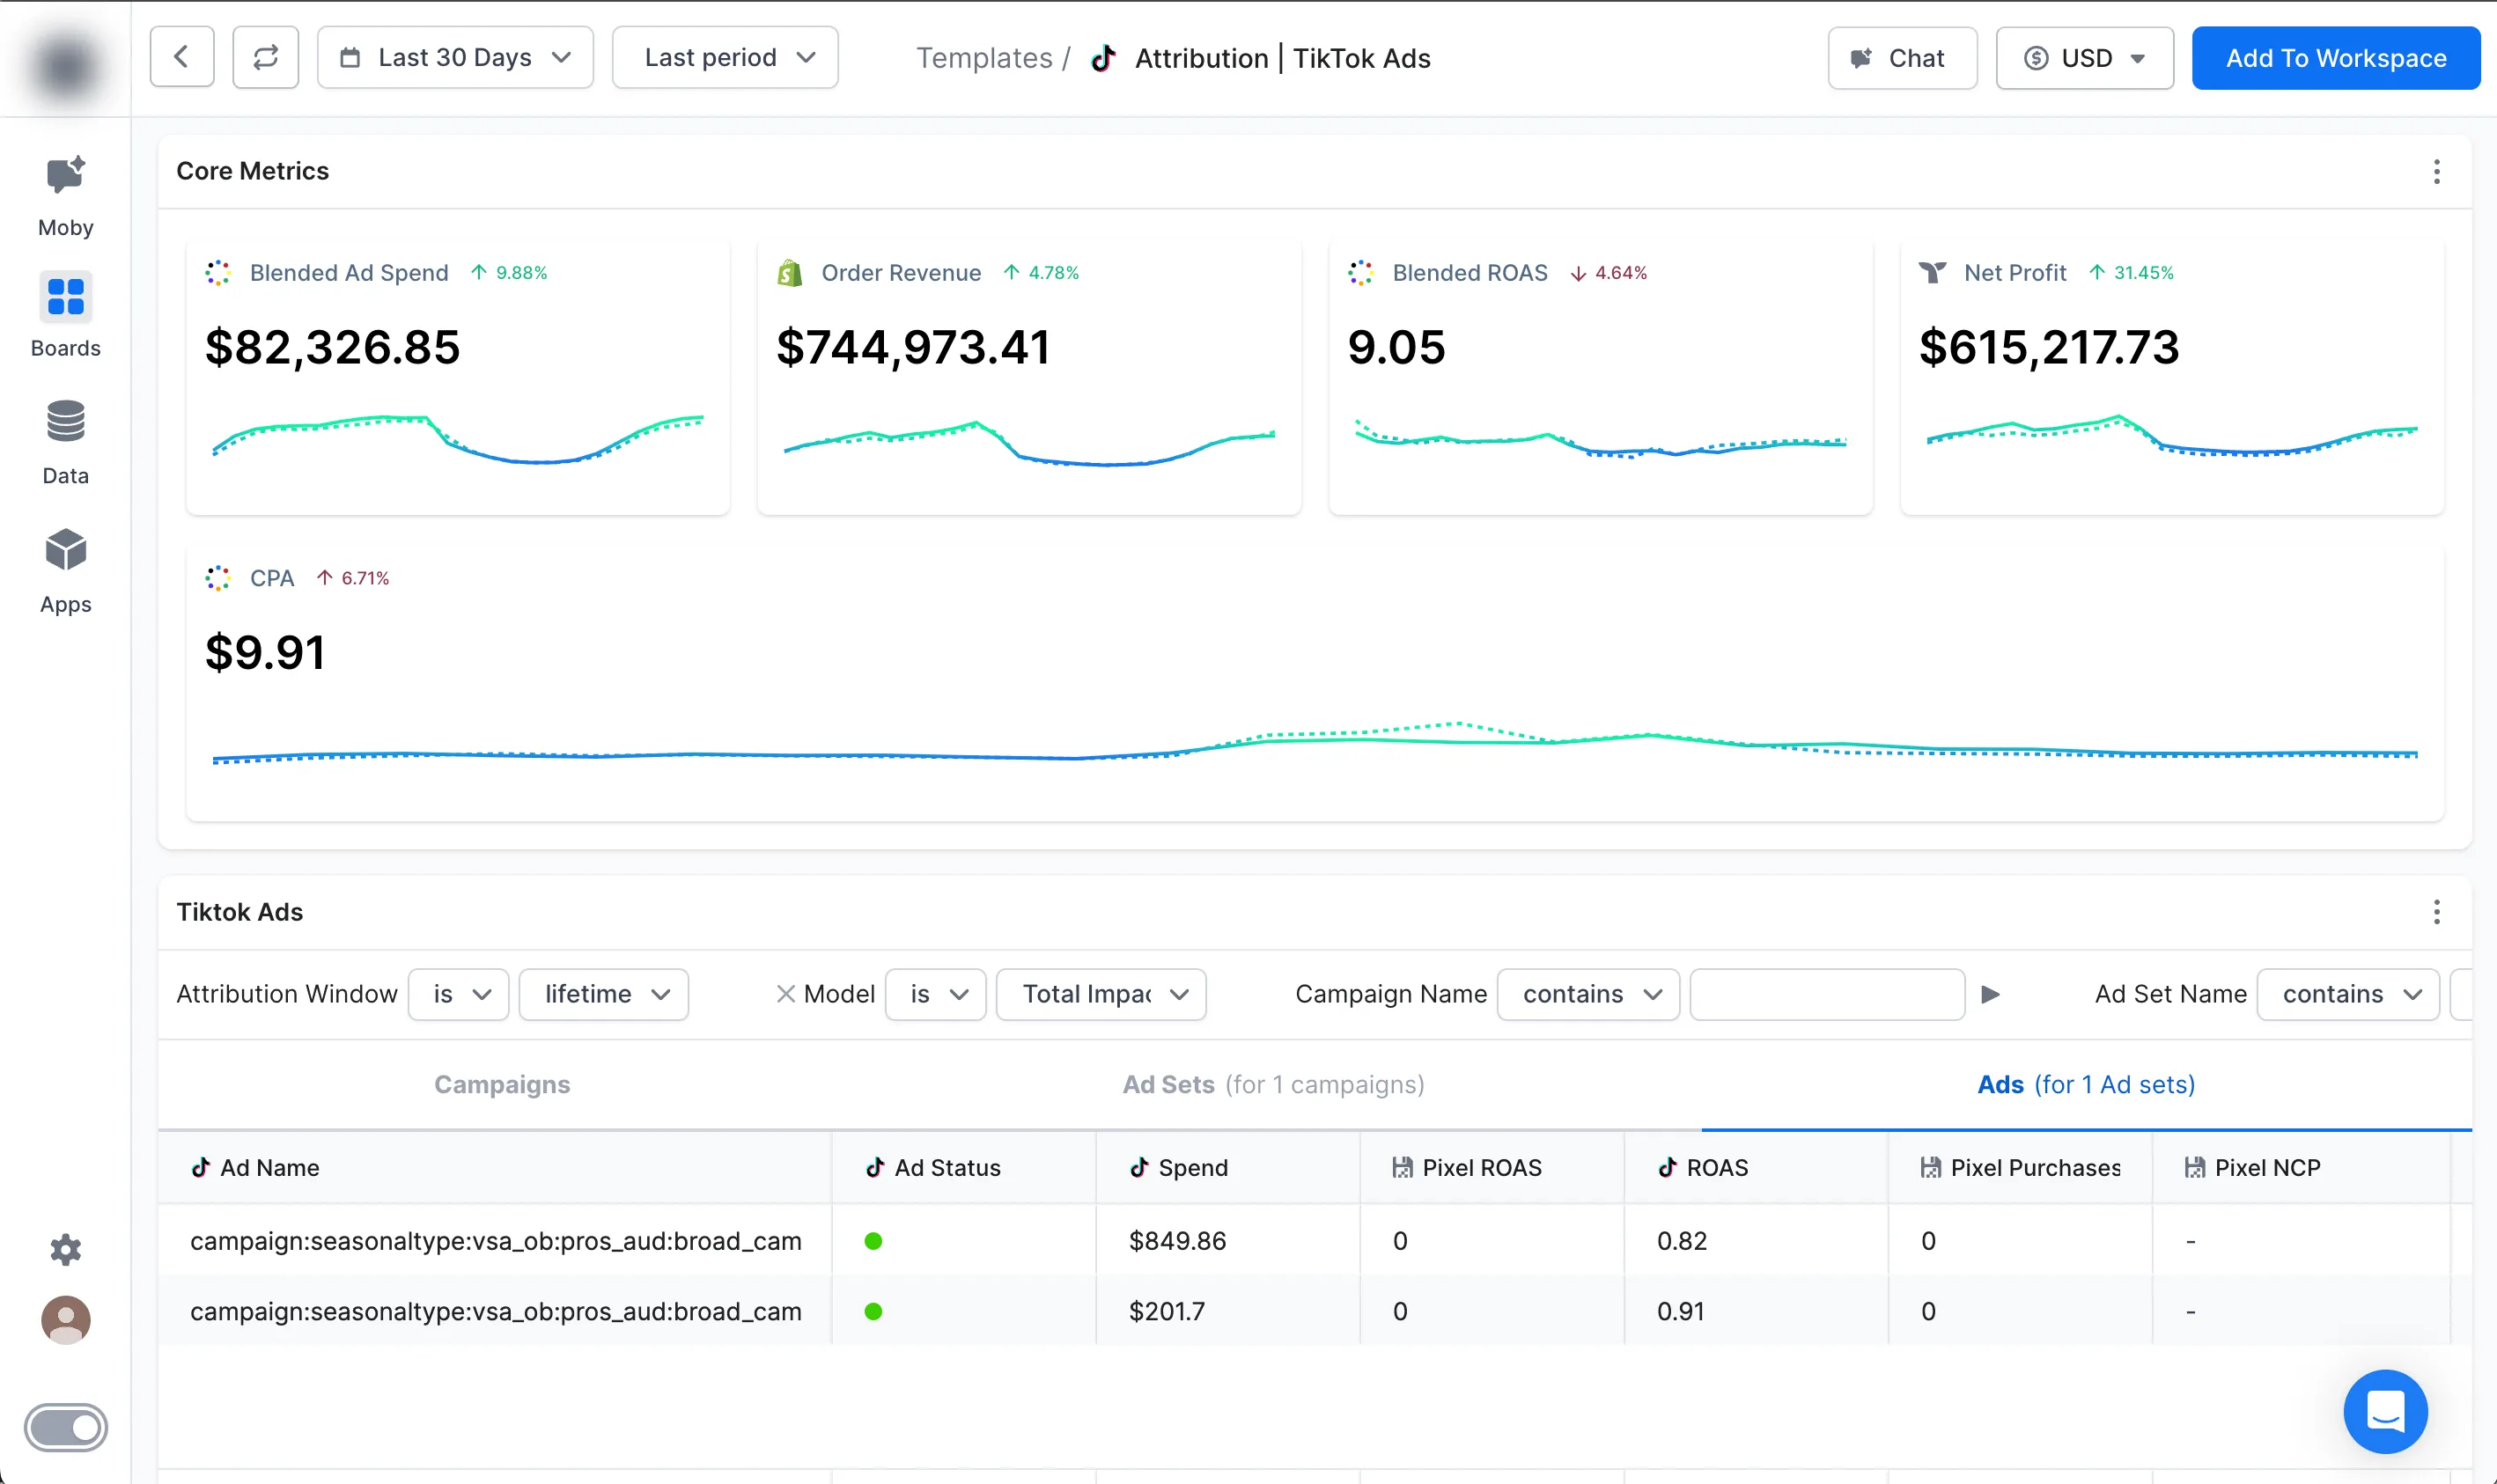The height and width of the screenshot is (1484, 2497).
Task: Remove the Model filter with X
Action: click(785, 994)
